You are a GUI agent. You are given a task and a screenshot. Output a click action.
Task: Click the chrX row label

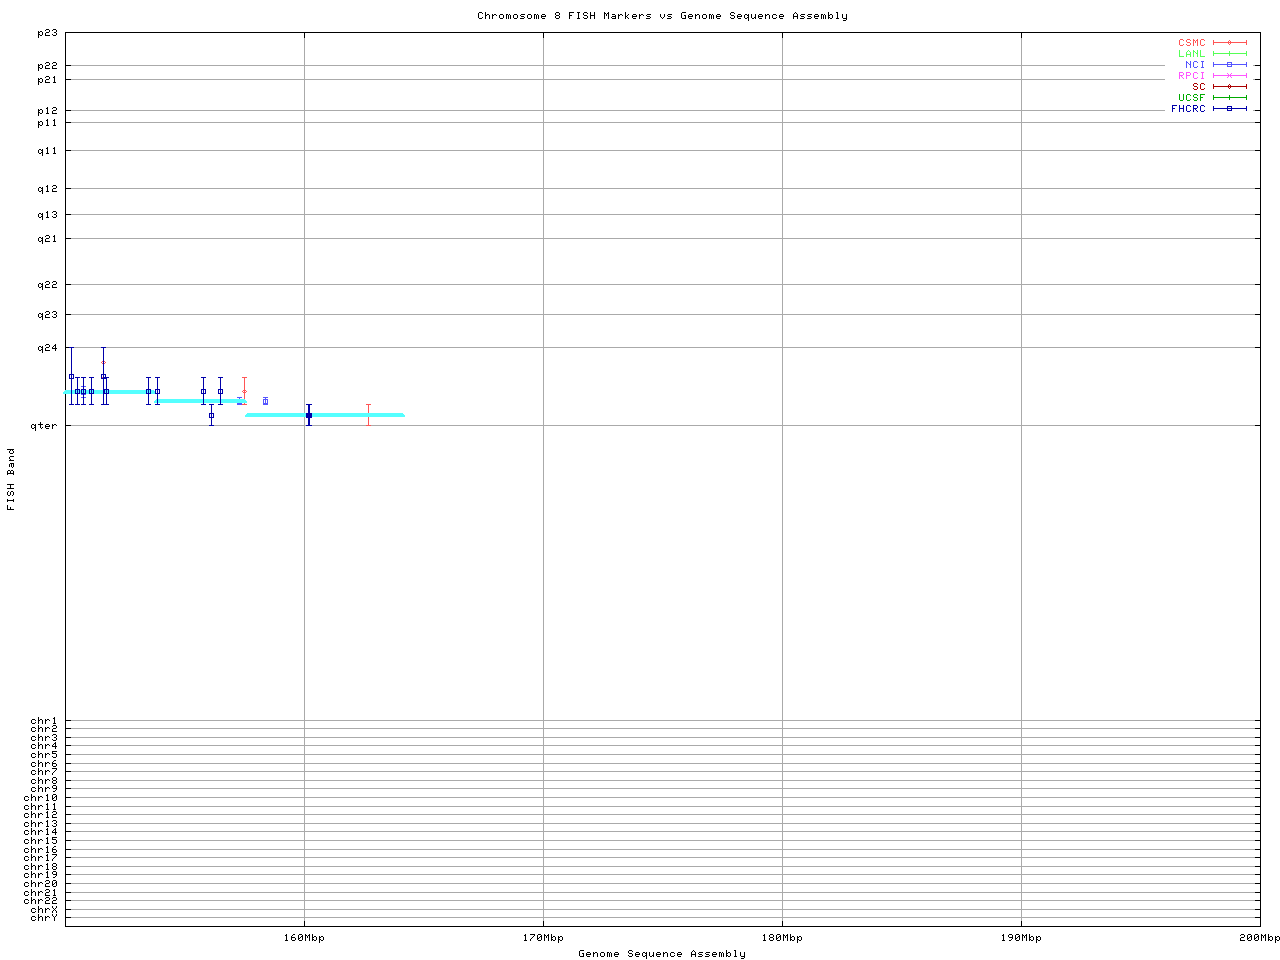coord(44,909)
